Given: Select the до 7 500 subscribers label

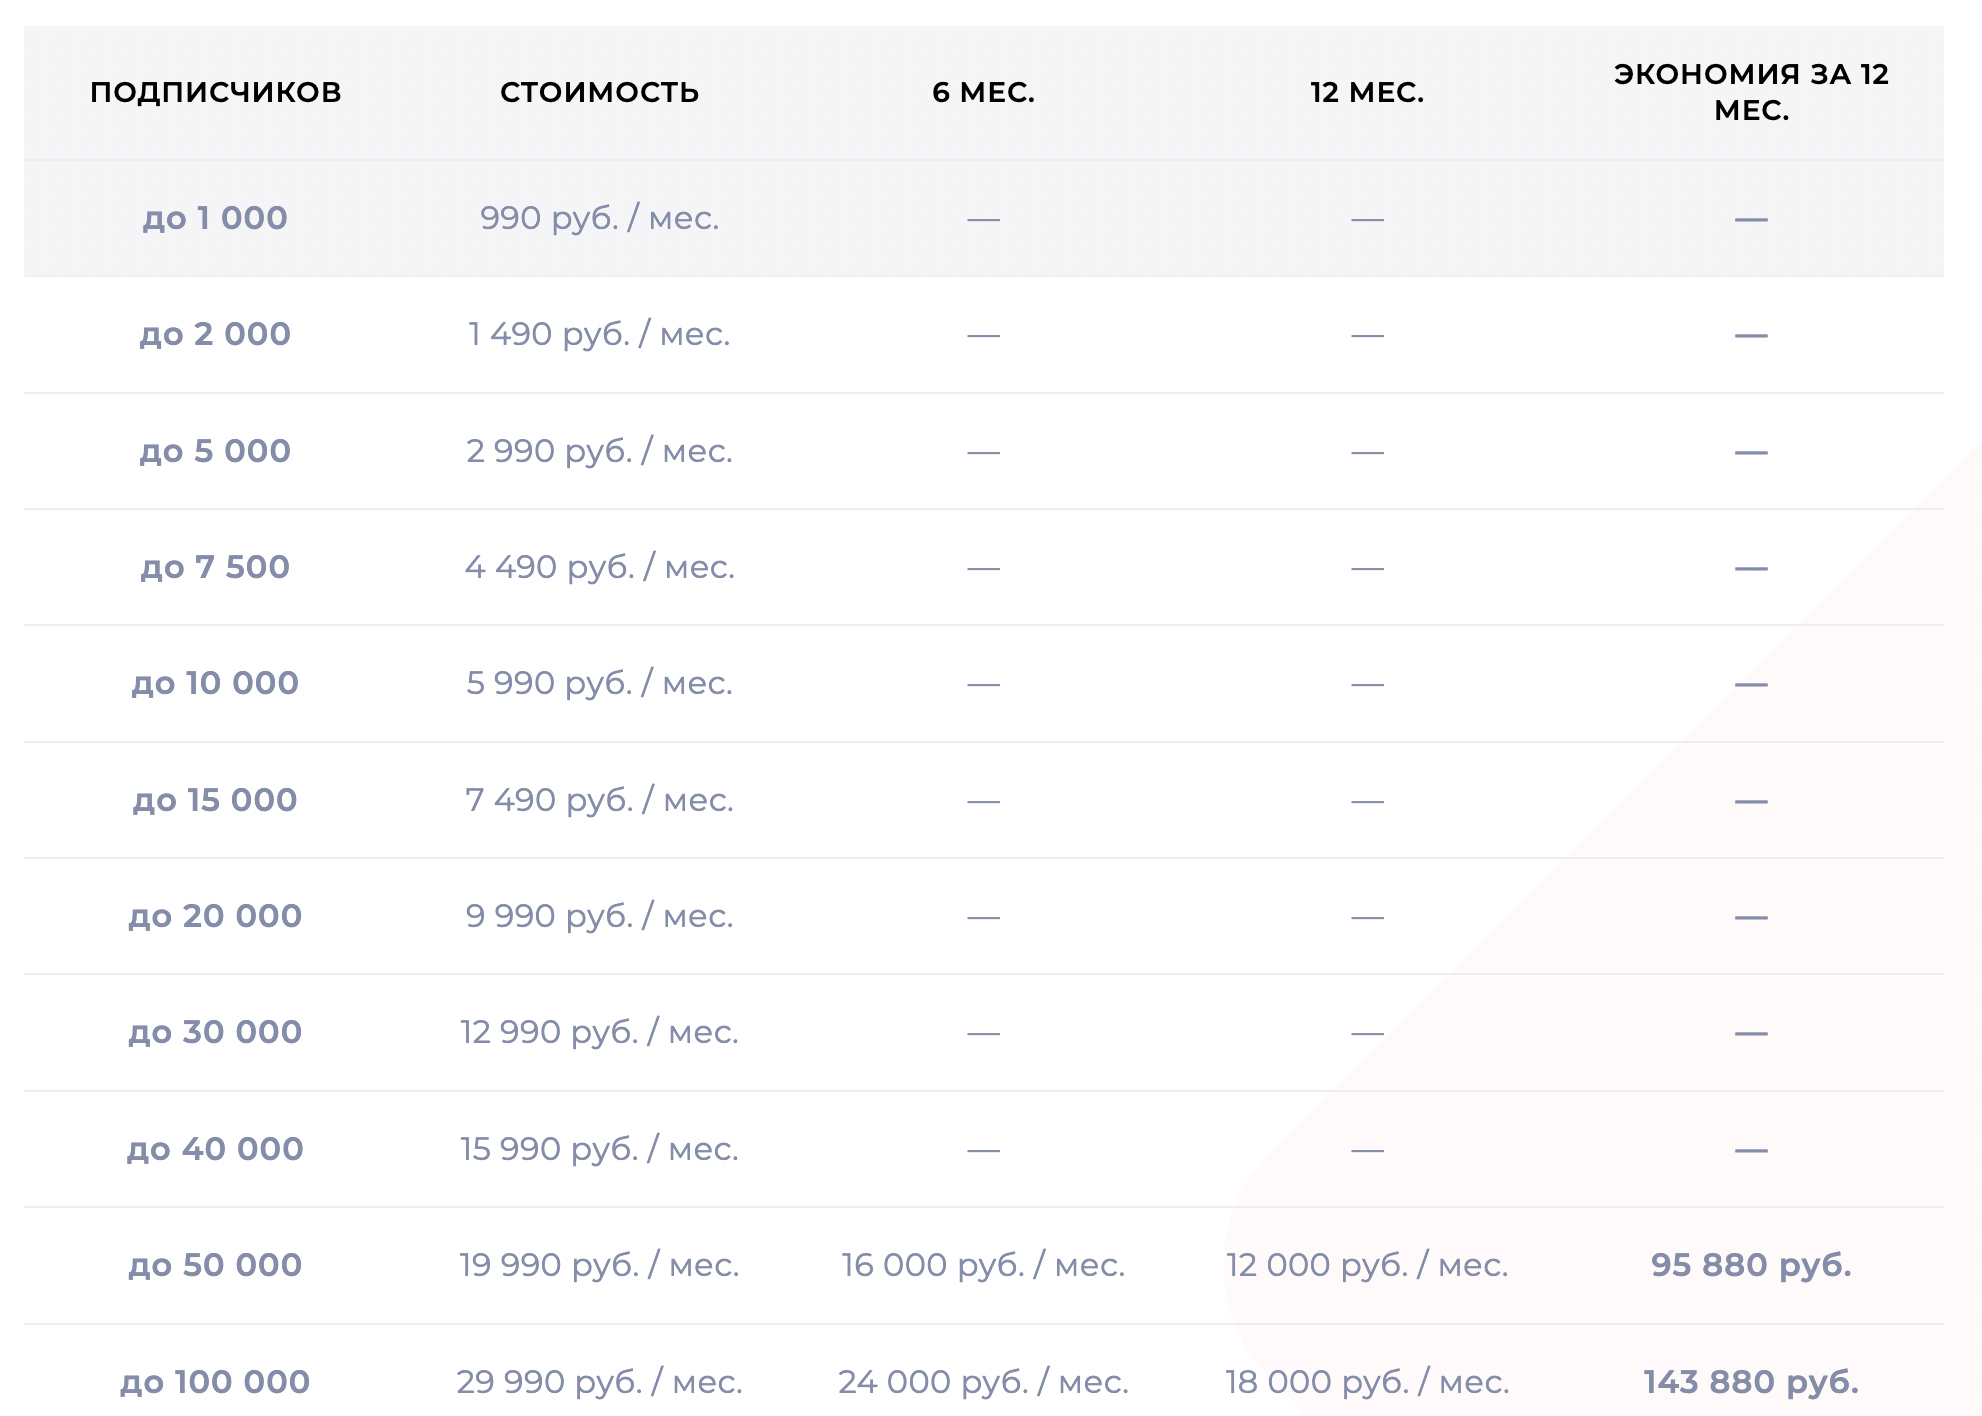Looking at the screenshot, I should pyautogui.click(x=215, y=567).
